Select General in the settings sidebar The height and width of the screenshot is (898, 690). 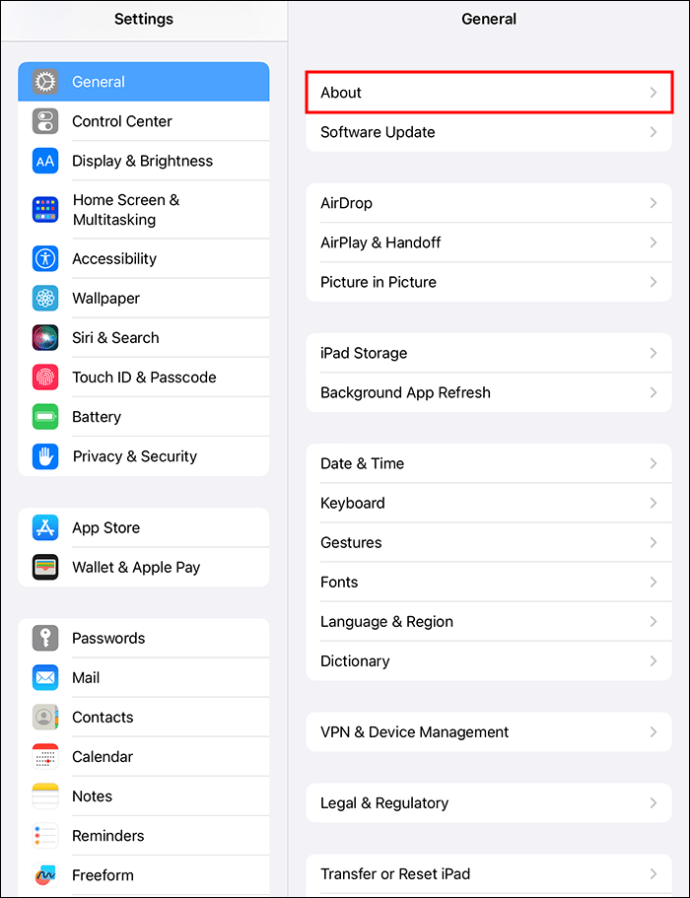tap(144, 82)
